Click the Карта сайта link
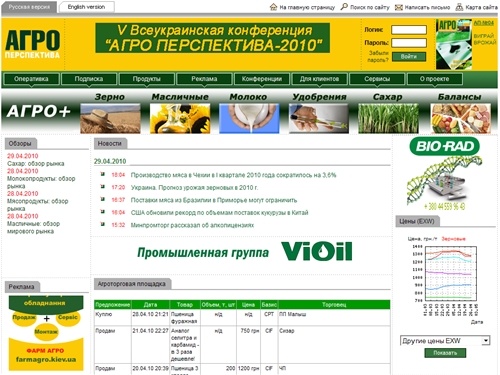This screenshot has height=375, width=500. (x=481, y=7)
